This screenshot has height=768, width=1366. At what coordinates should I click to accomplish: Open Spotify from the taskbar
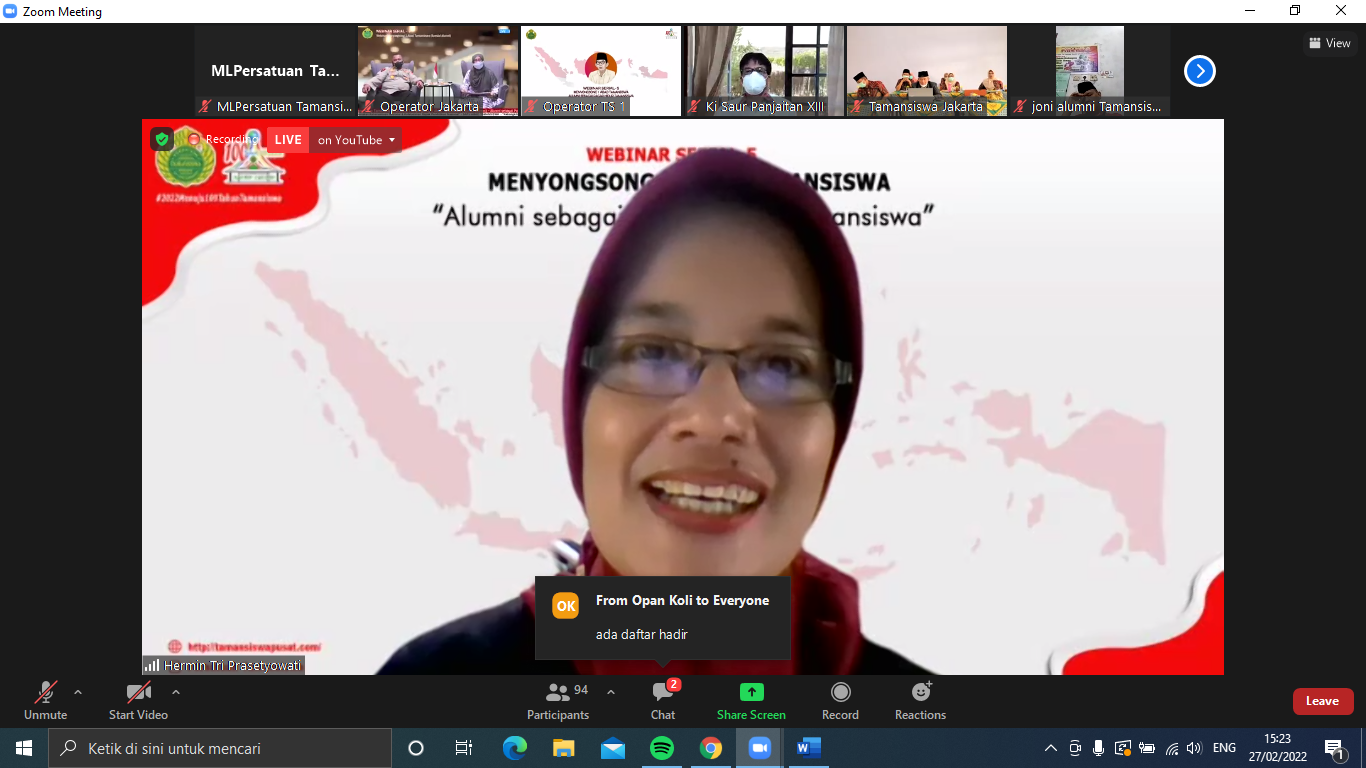point(661,748)
